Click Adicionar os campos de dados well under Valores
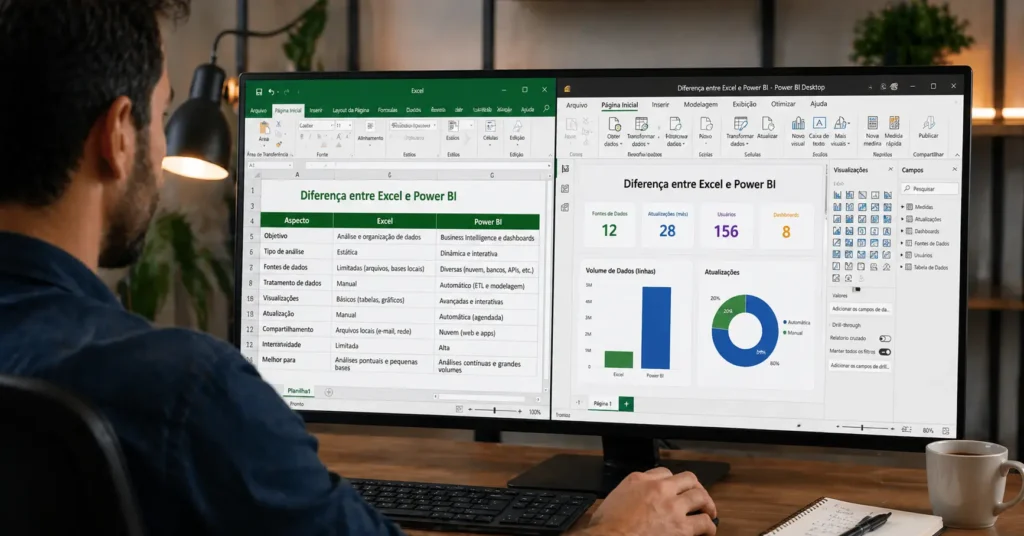The image size is (1024, 536). [x=861, y=309]
